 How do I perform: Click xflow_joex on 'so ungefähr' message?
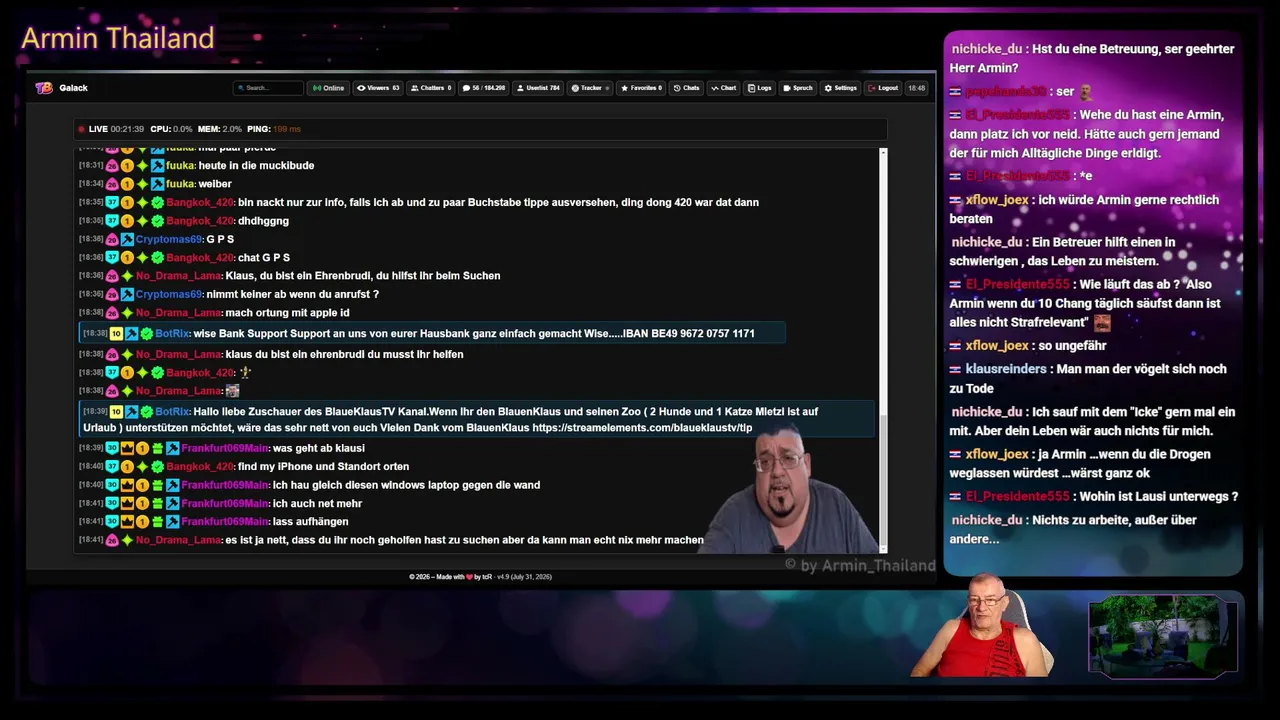pos(997,345)
